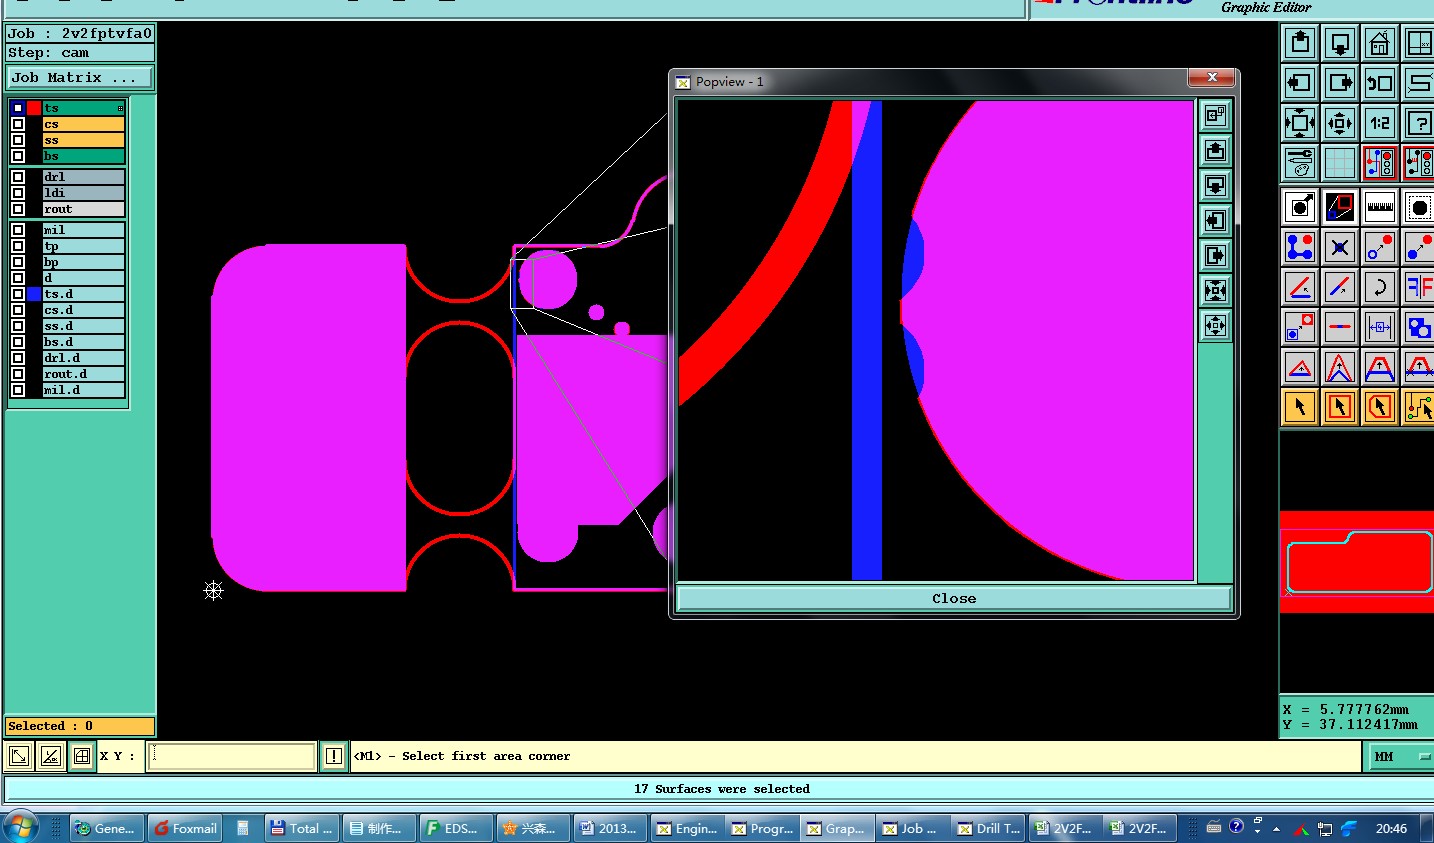Click Popview zoom in icon

(x=1215, y=291)
